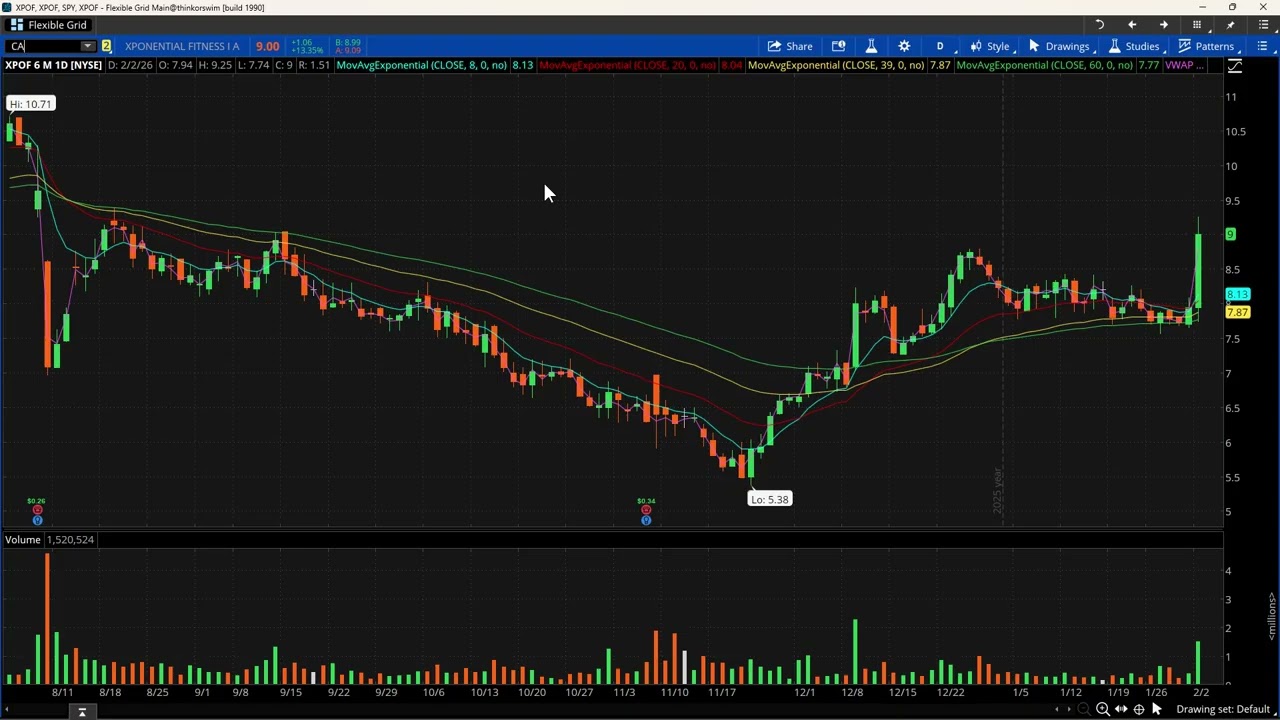Screen dimensions: 1280x720
Task: Click the small scroll-right arrow near bottom tools
Action: [1068, 710]
